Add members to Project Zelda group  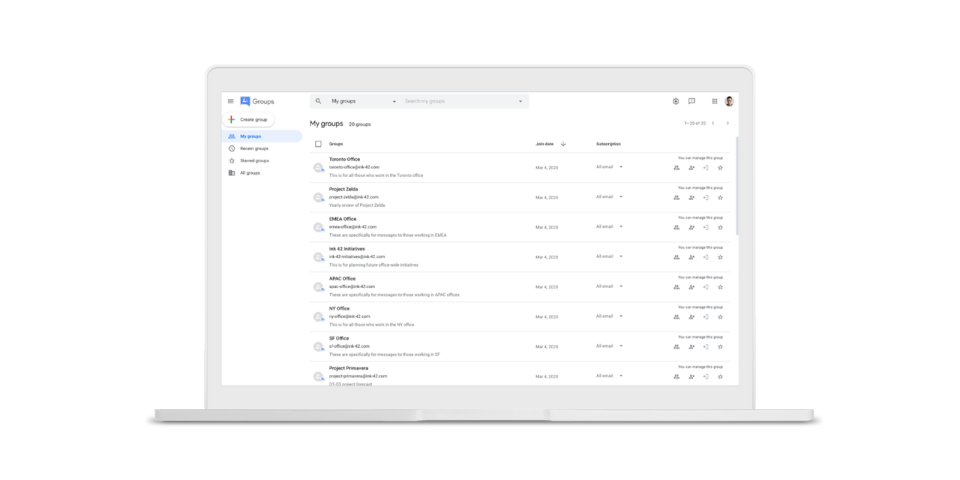[x=691, y=198]
